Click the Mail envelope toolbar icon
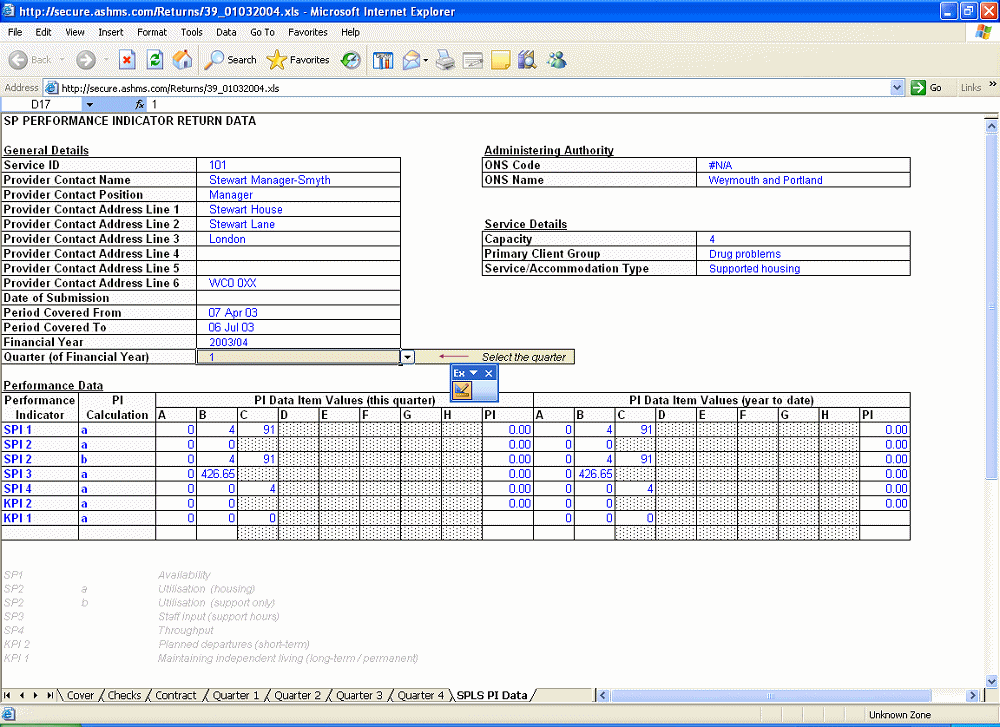Image resolution: width=1000 pixels, height=727 pixels. click(411, 60)
